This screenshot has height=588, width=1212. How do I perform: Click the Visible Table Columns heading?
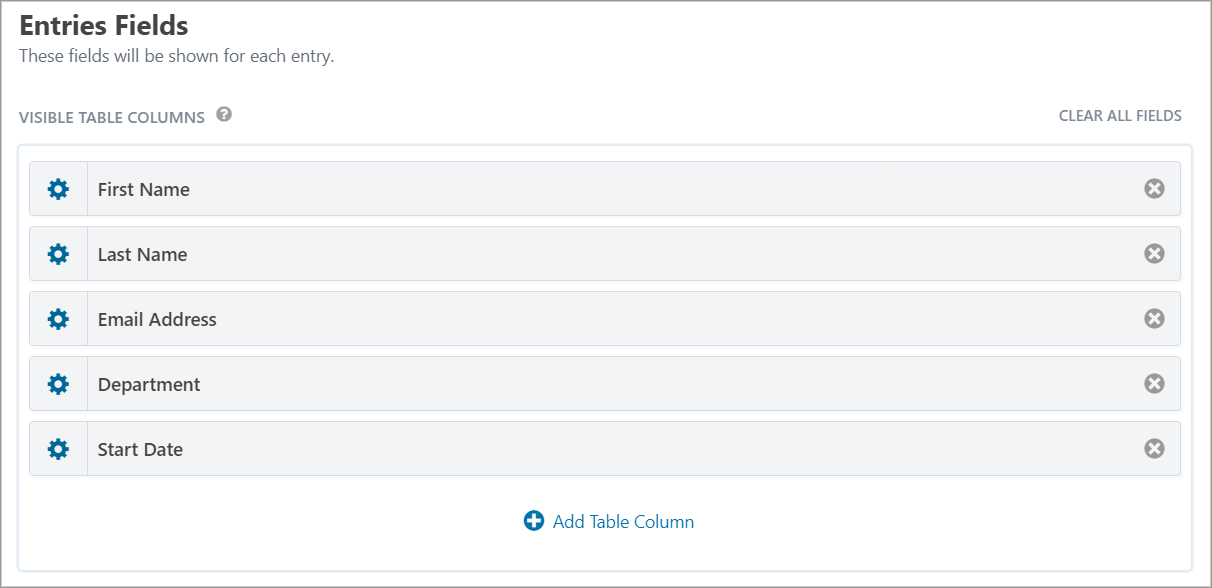pos(112,118)
